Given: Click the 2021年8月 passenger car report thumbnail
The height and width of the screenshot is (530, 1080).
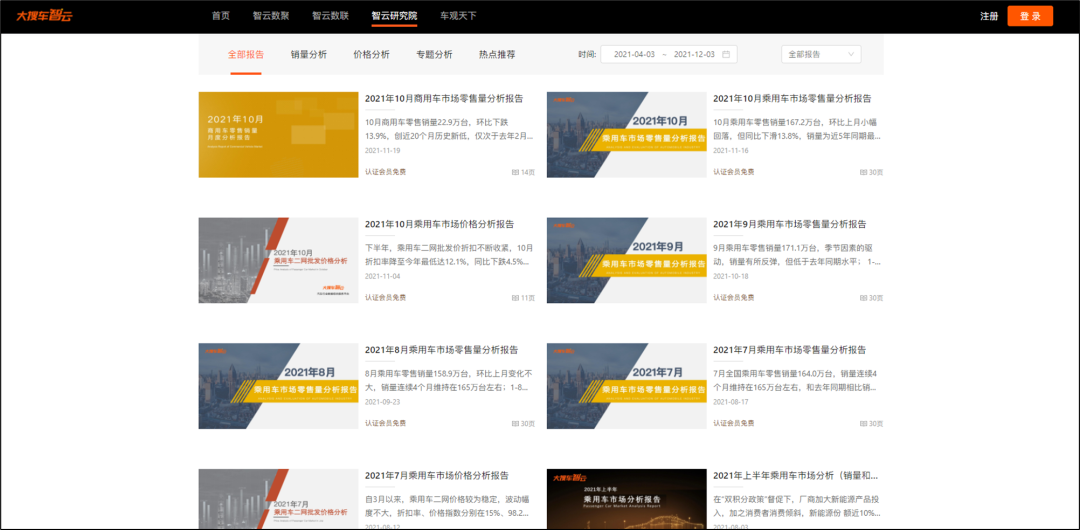Looking at the screenshot, I should pyautogui.click(x=278, y=386).
